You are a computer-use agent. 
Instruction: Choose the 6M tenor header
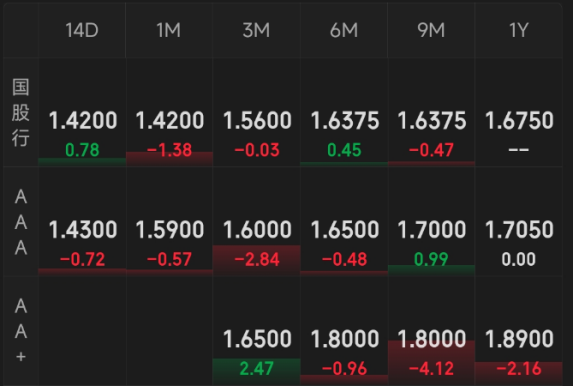pos(344,30)
